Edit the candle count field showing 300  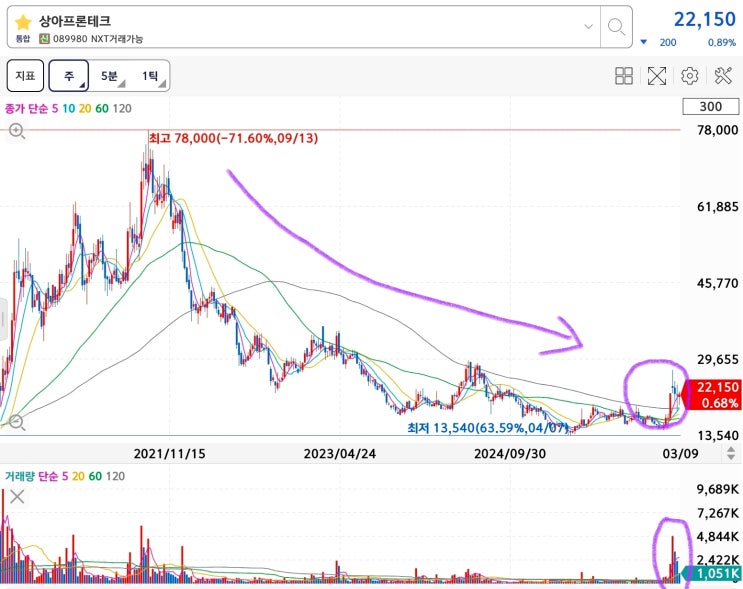tap(710, 107)
